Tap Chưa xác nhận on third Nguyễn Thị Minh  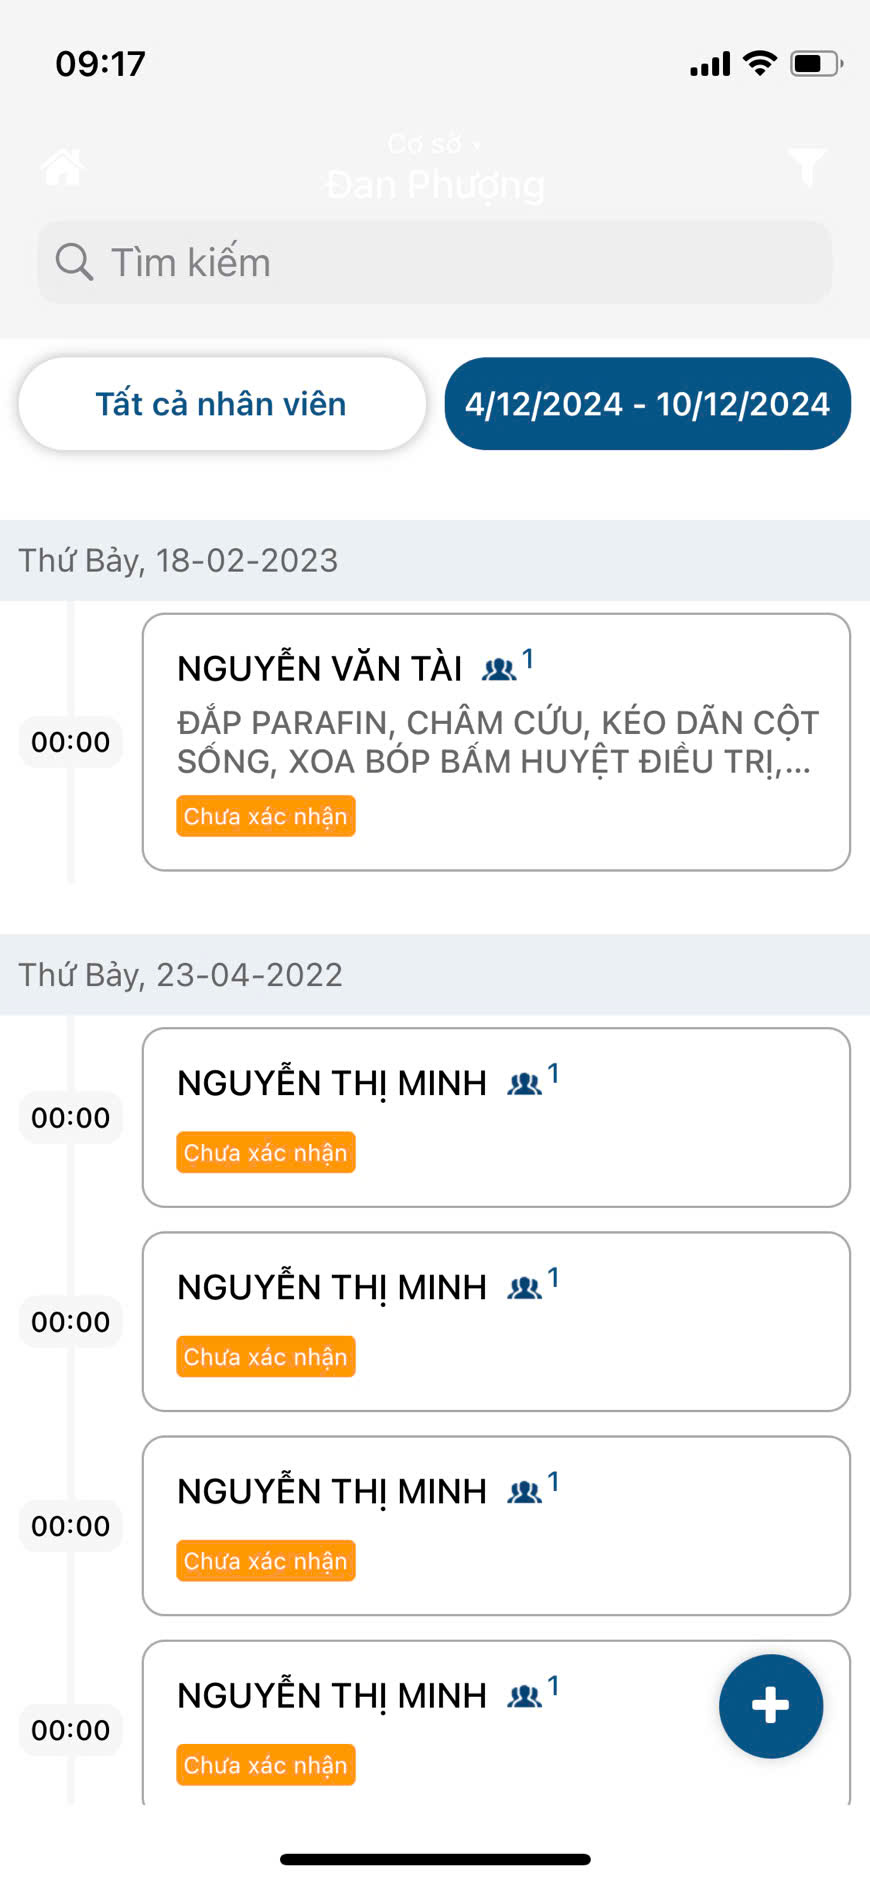coord(266,1561)
